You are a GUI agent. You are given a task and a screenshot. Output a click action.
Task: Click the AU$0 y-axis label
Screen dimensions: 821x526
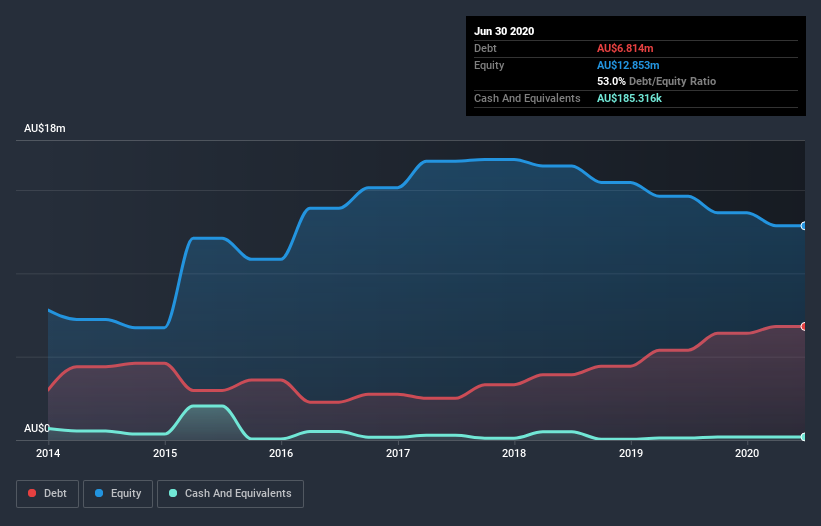(37, 428)
